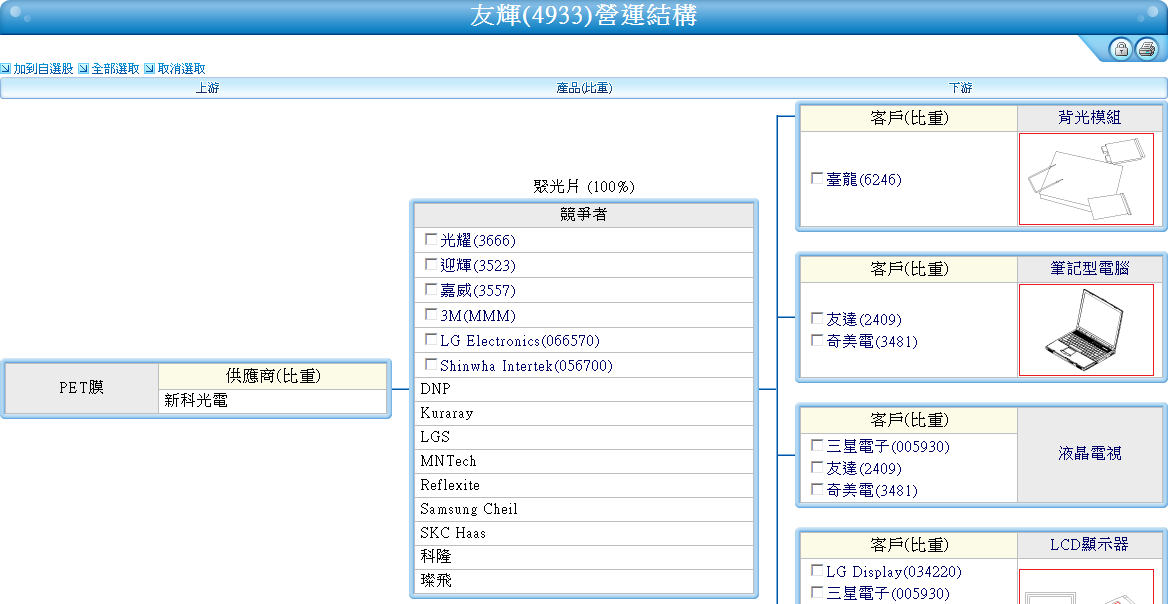1168x604 pixels.
Task: Check 三星電子(005930) checkbox under 液晶電視
Action: 817,445
